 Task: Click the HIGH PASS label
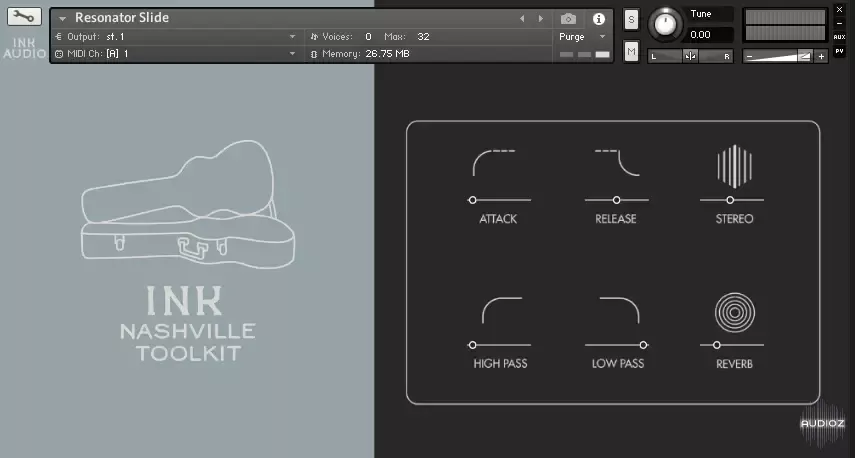pos(501,364)
